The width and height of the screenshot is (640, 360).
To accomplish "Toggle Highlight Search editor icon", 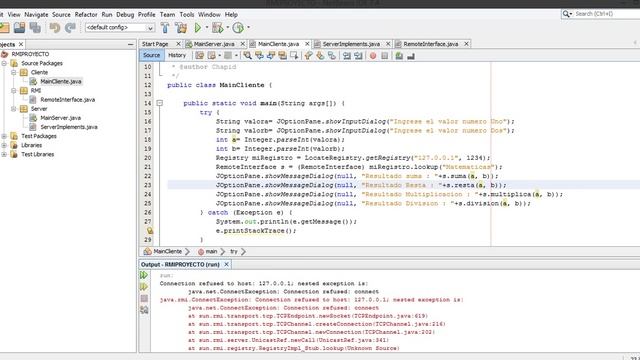I will (282, 56).
